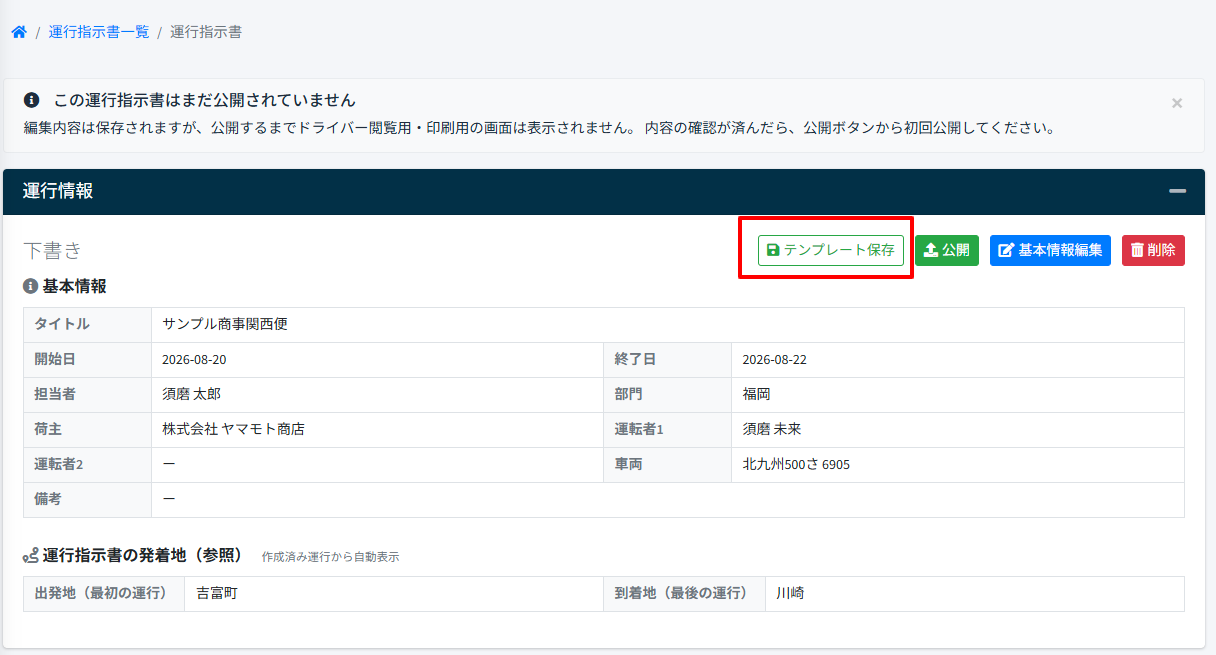Go to home via breadcrumb house icon
The width and height of the screenshot is (1216, 655).
point(19,32)
